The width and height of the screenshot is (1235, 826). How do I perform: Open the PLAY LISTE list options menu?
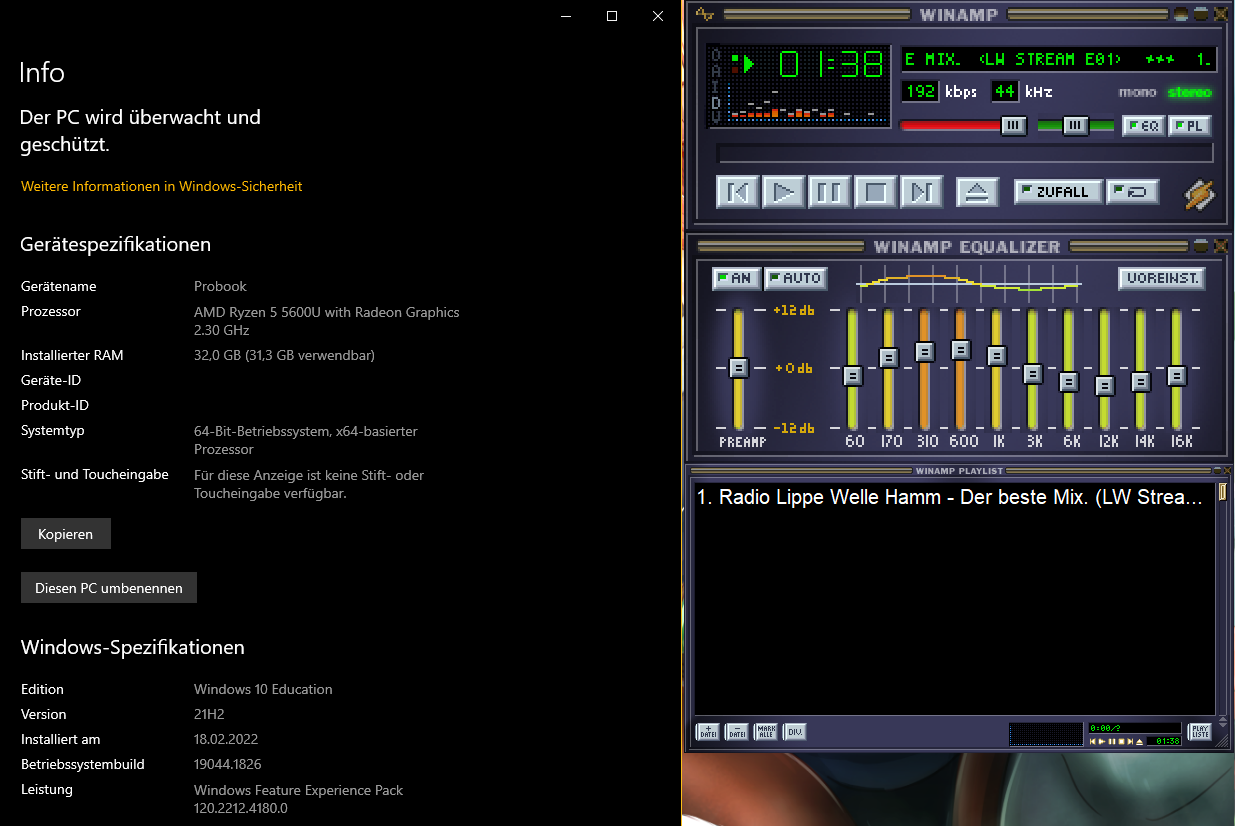pos(1199,732)
